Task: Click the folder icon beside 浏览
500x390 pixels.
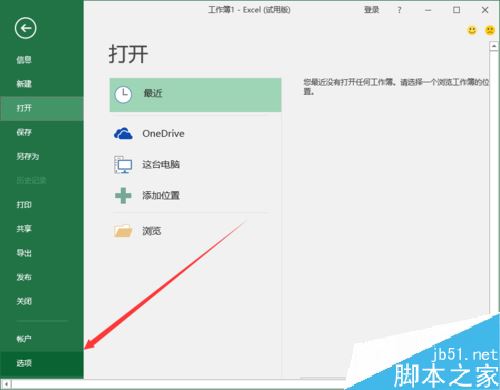Action: [123, 231]
